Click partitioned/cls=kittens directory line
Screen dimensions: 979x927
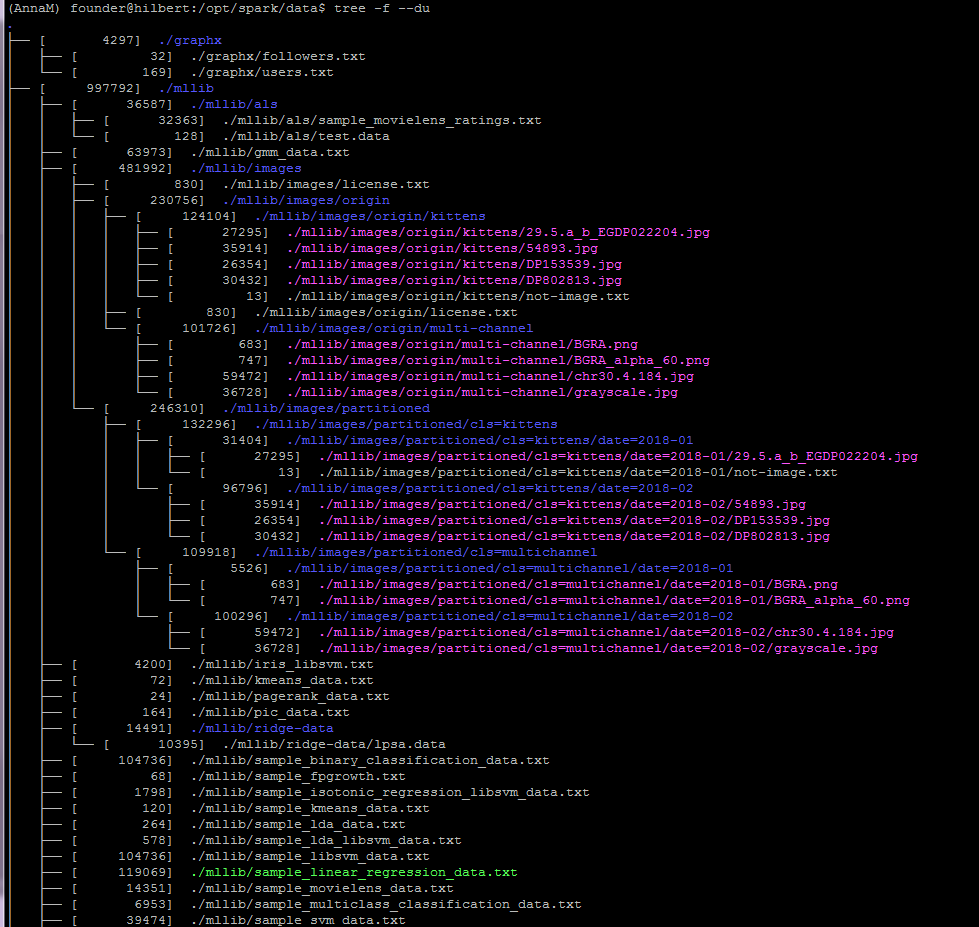click(406, 424)
